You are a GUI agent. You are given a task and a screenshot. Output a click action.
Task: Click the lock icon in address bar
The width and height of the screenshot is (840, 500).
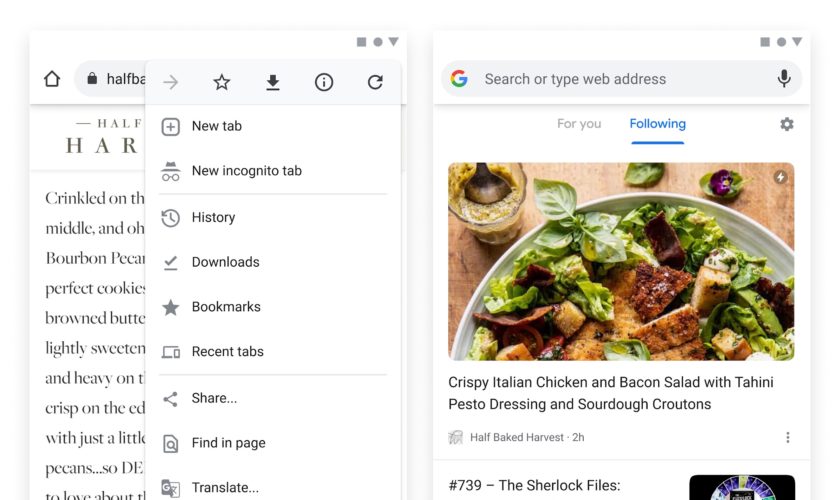click(92, 78)
